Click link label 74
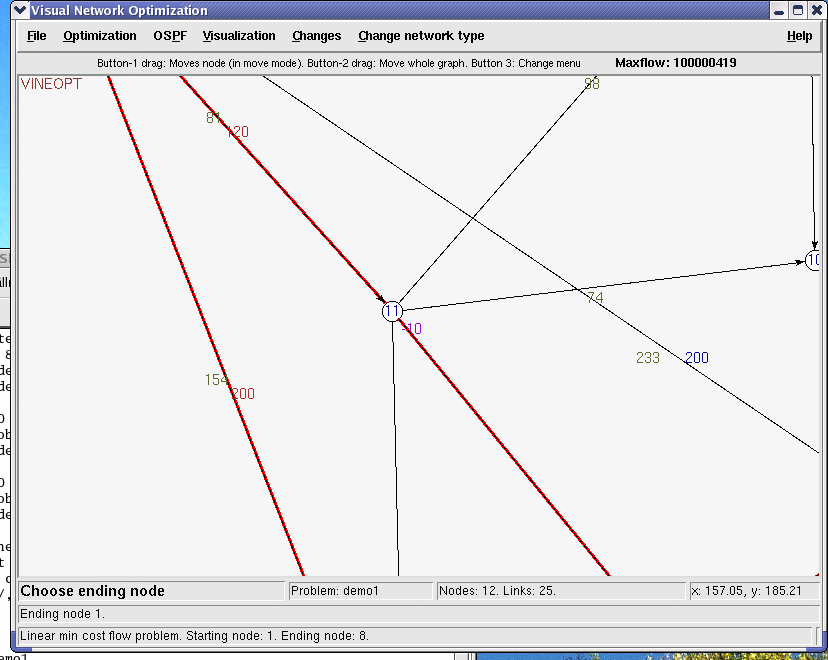 pos(595,298)
